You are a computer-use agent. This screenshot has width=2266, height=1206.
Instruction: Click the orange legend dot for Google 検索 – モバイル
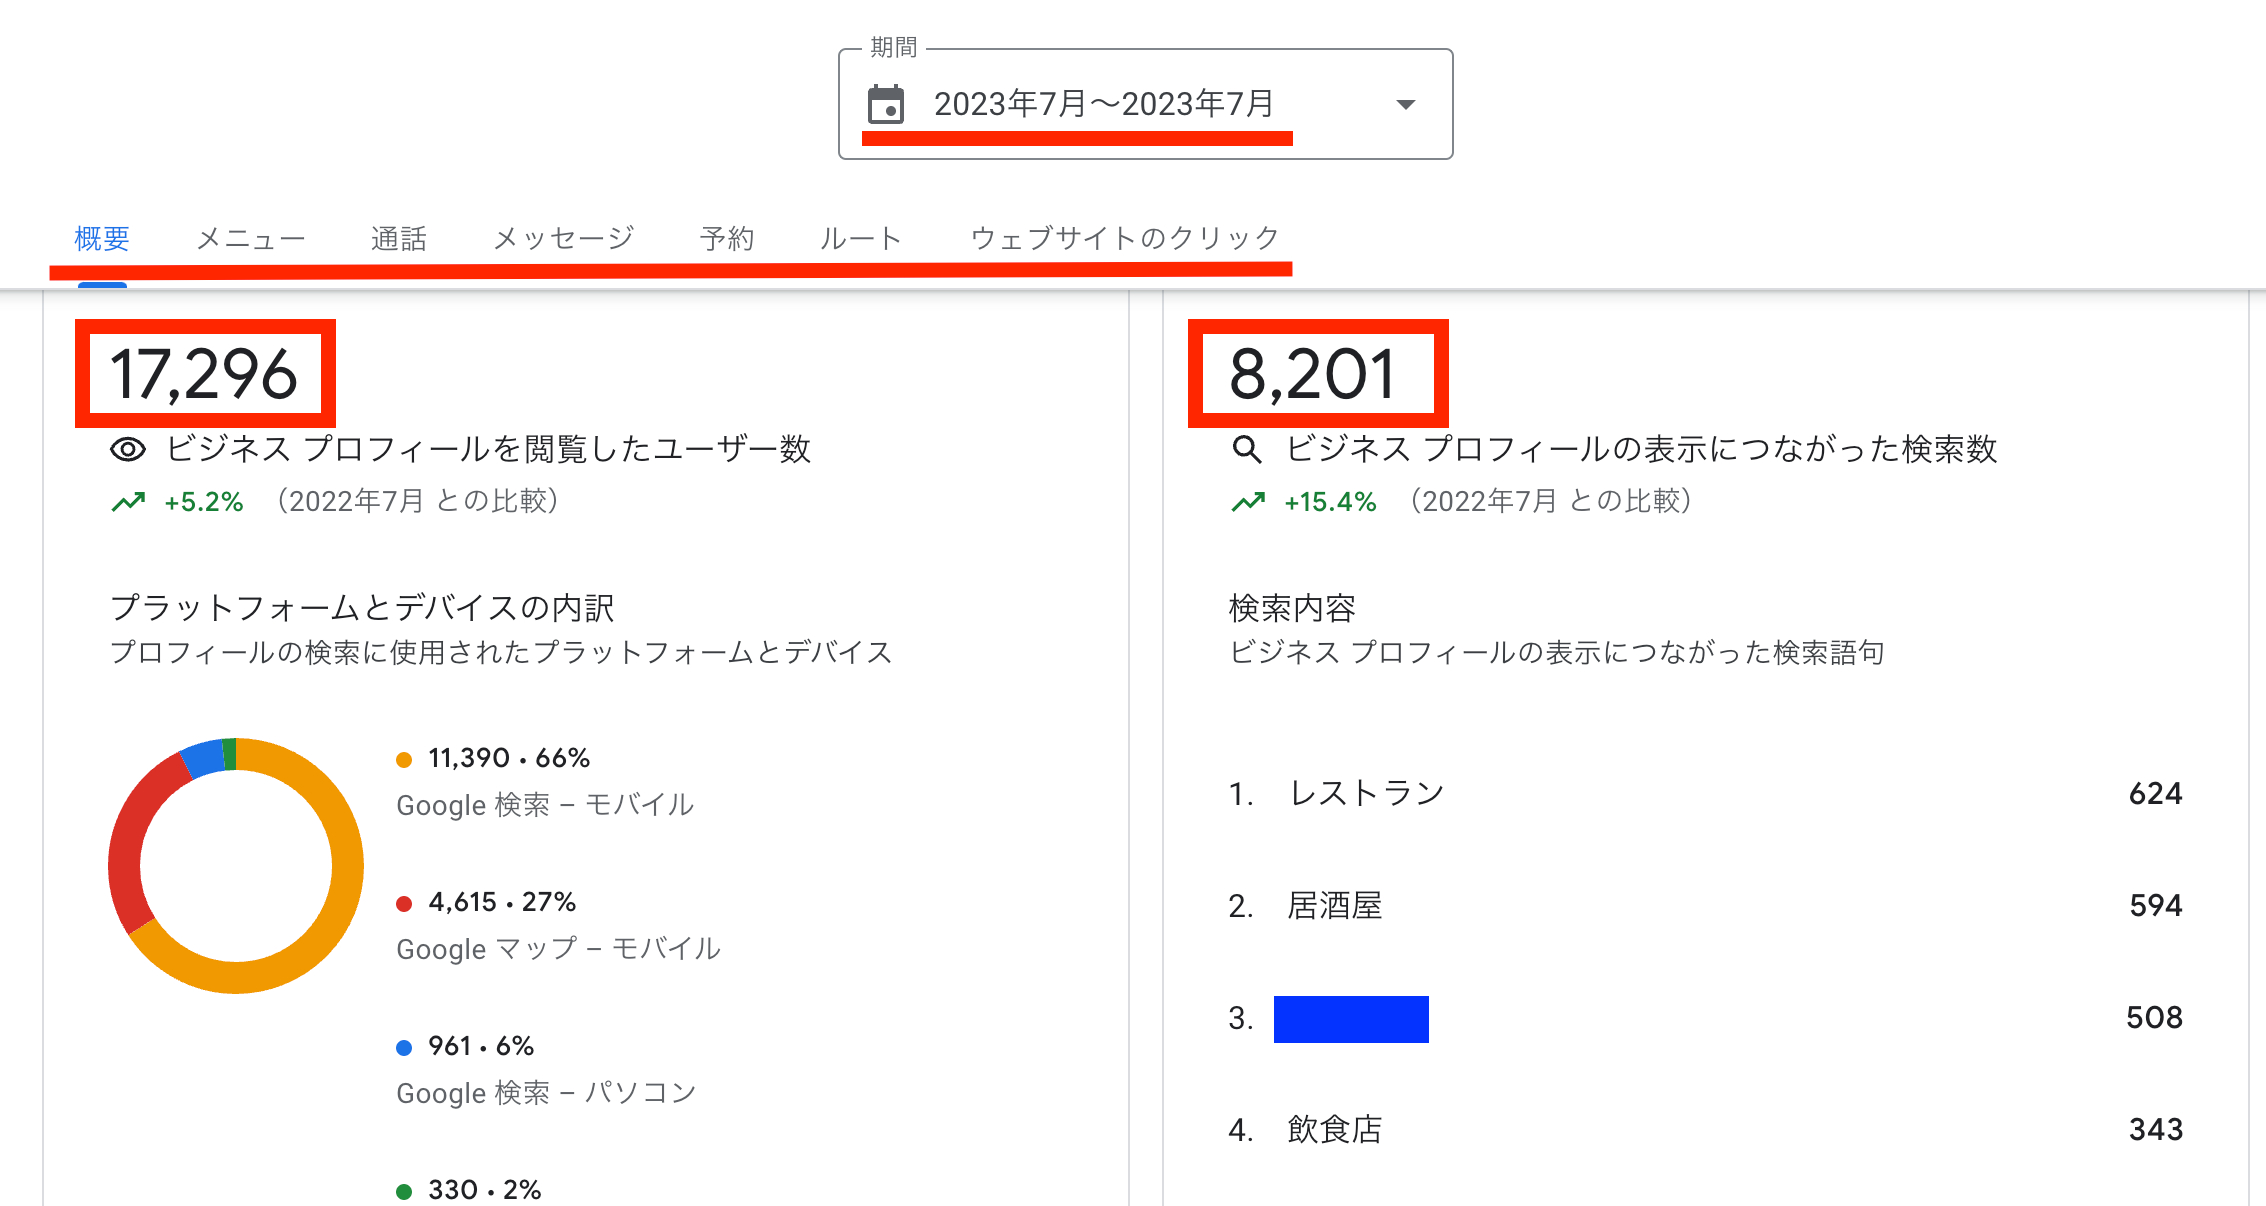click(x=404, y=758)
